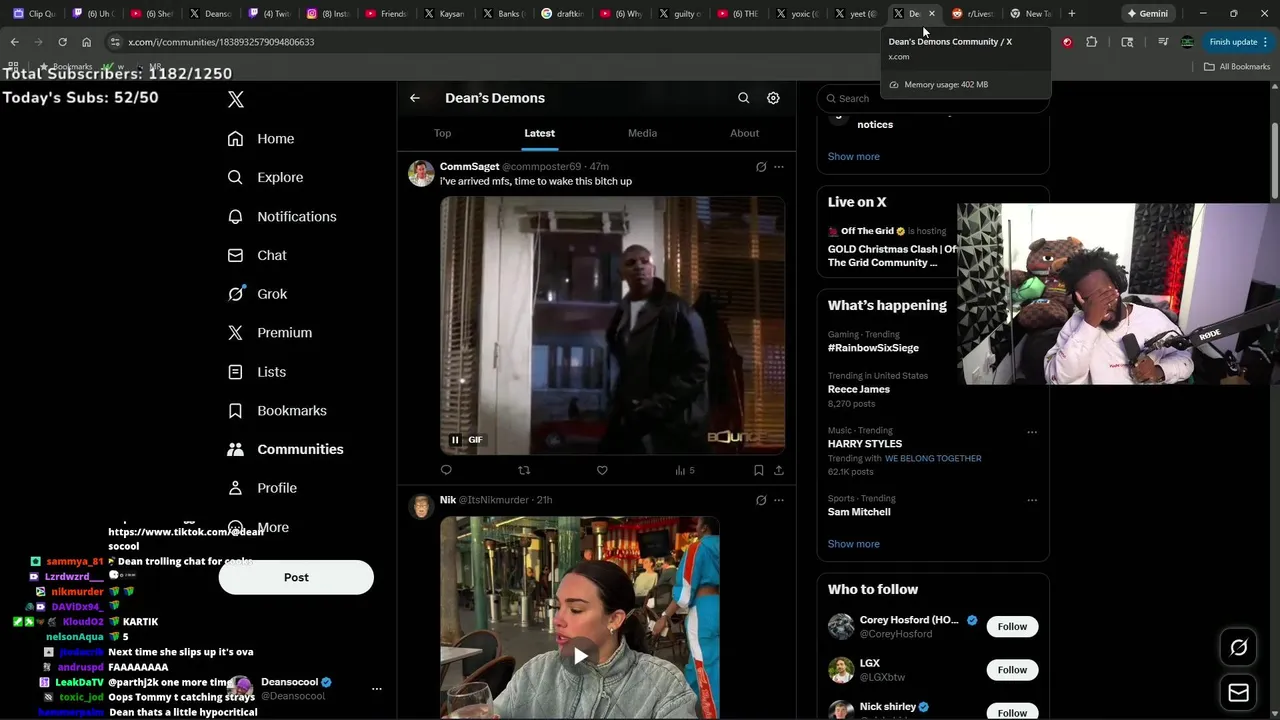Switch to the r/Livestream browser tab

(973, 14)
